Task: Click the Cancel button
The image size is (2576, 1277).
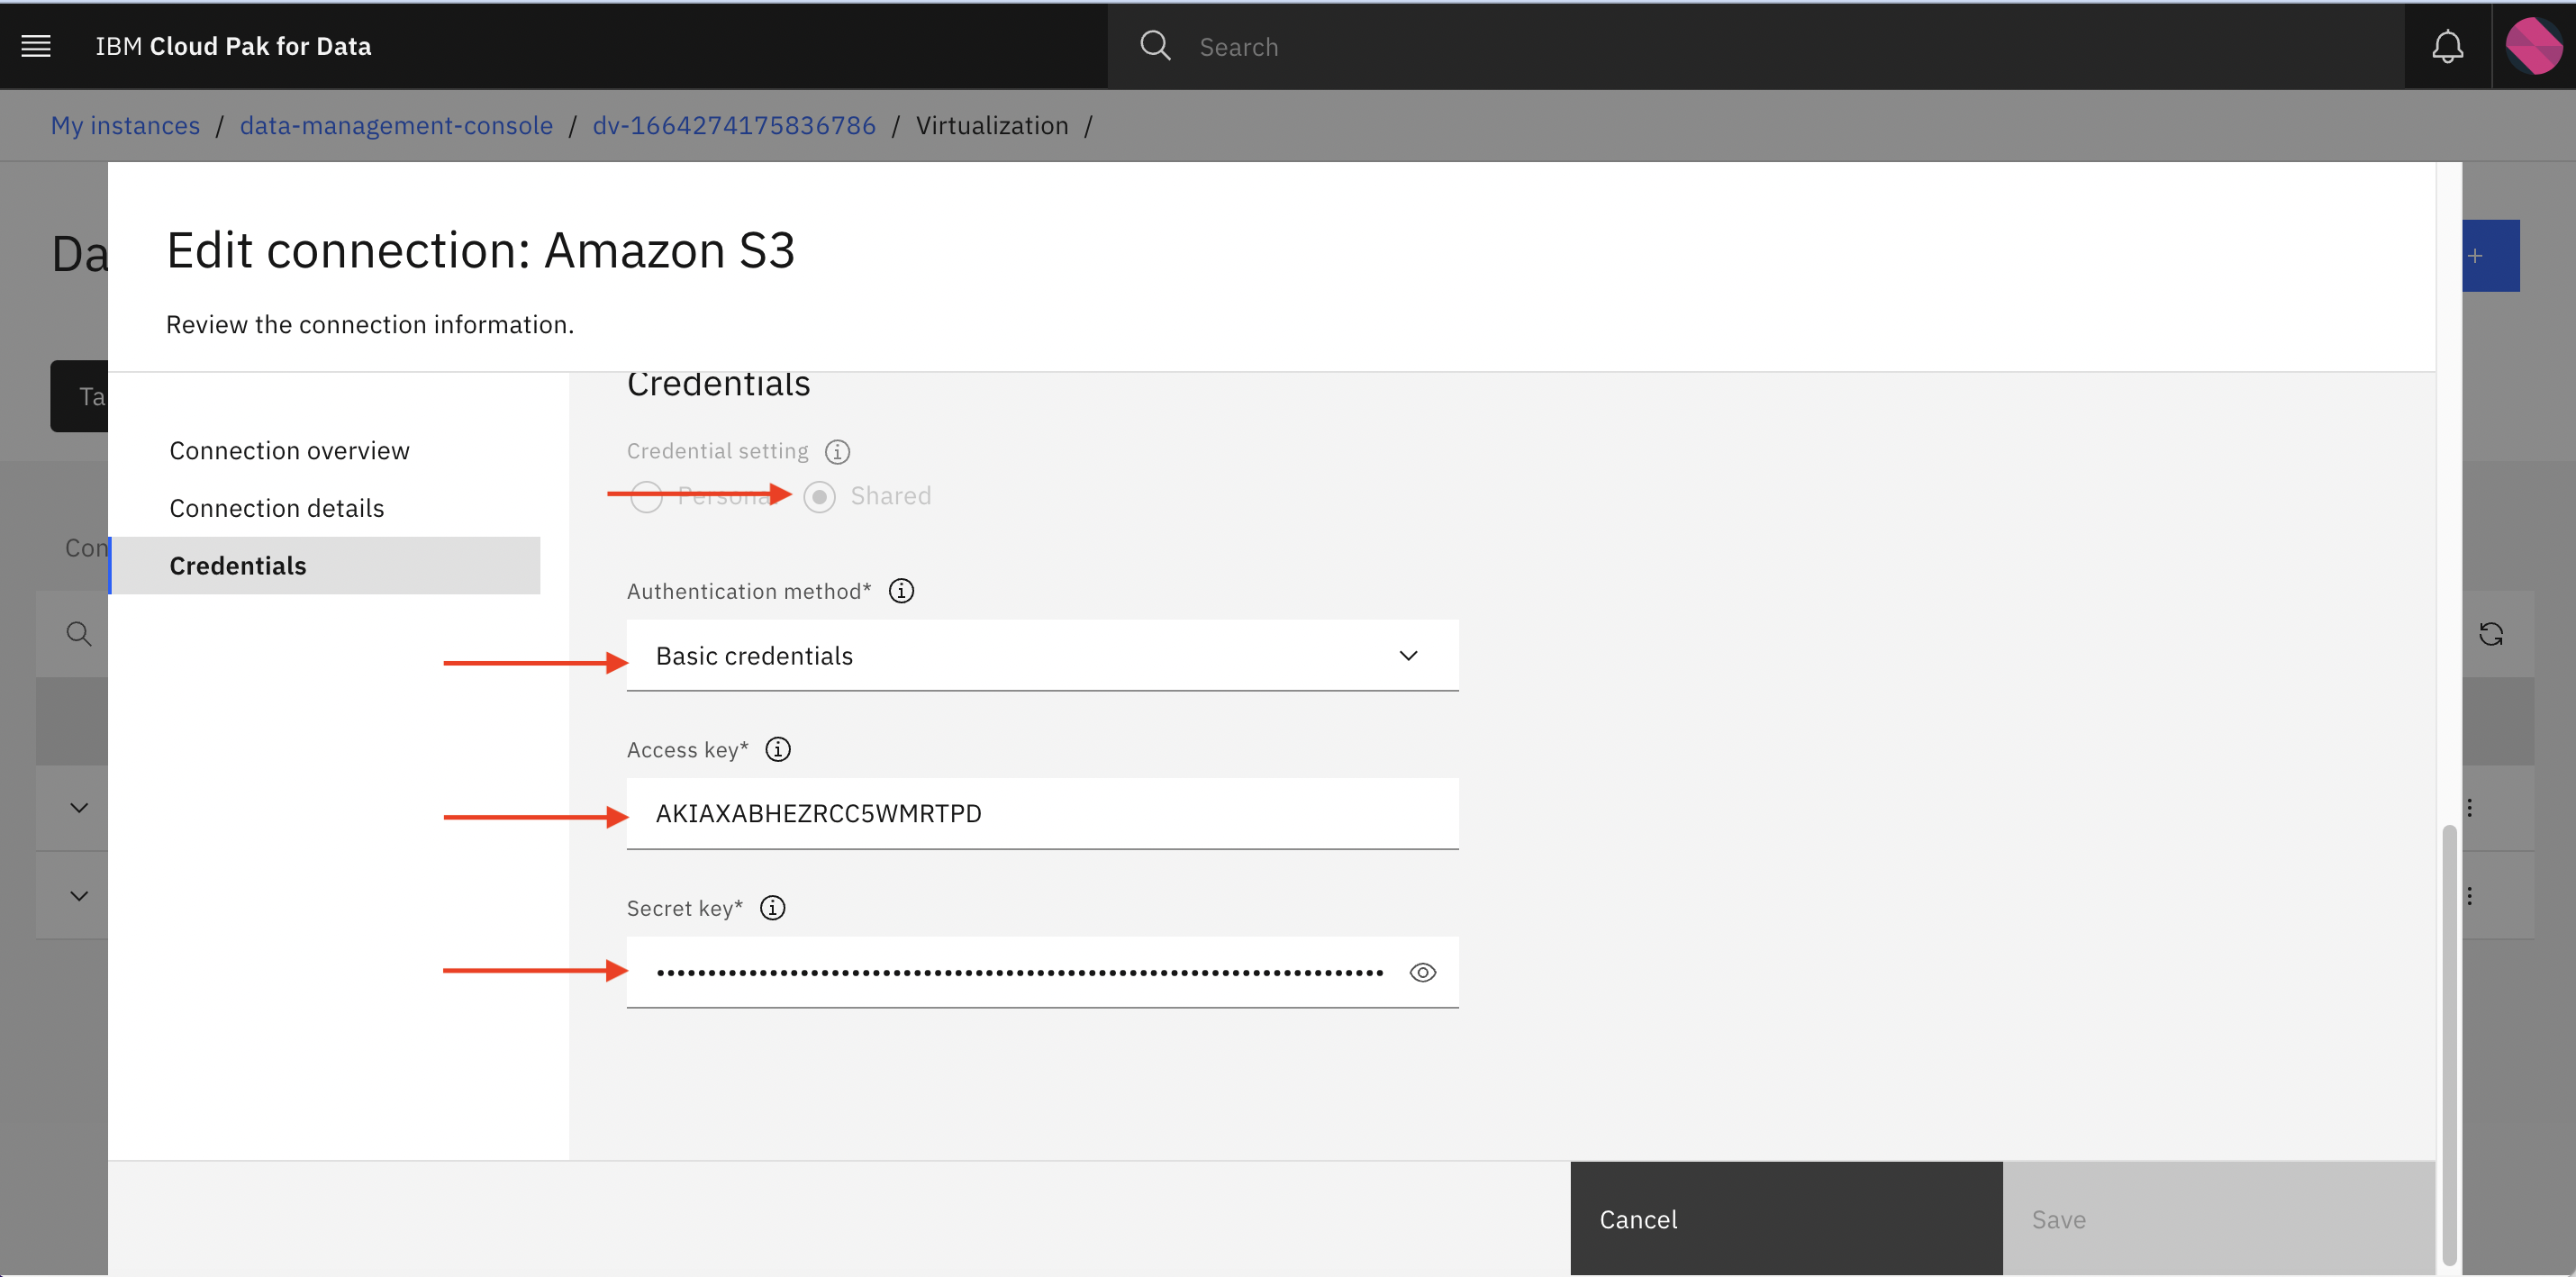Action: [1786, 1219]
